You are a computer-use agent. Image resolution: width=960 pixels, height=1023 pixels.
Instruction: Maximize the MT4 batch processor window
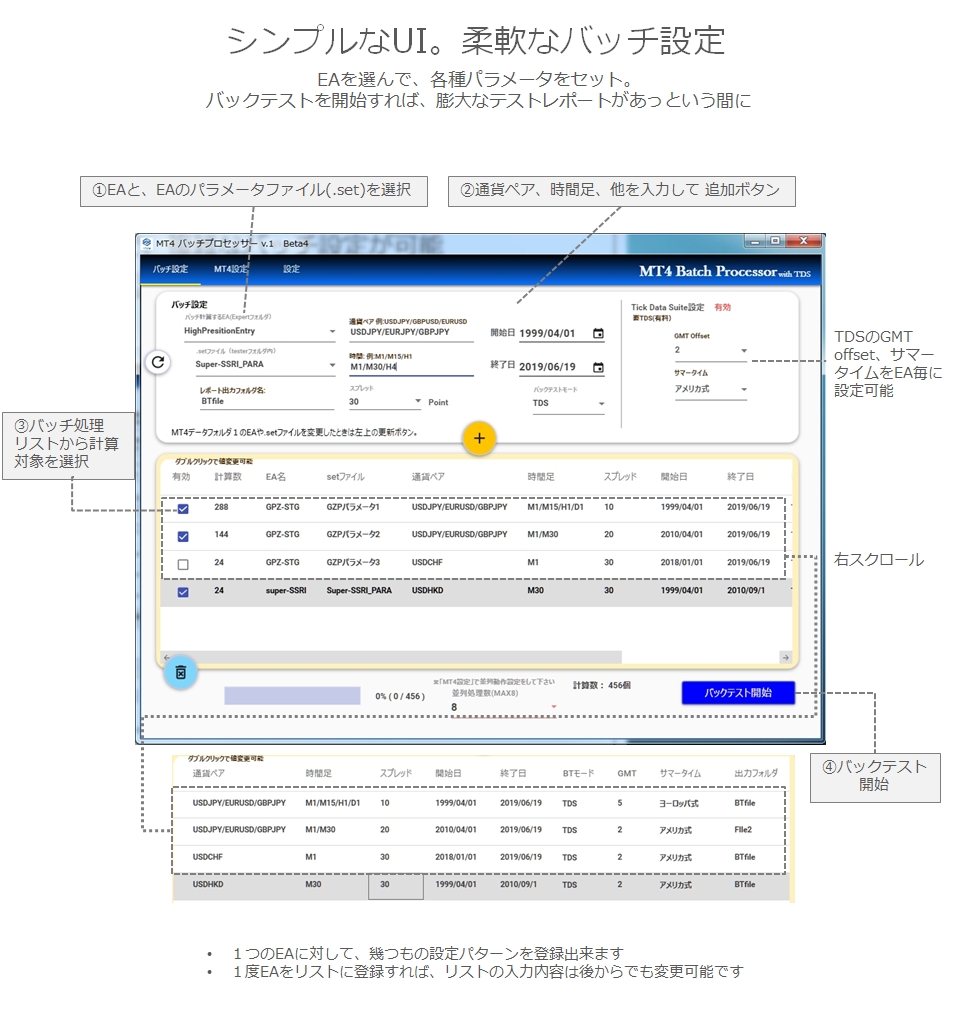coord(775,241)
